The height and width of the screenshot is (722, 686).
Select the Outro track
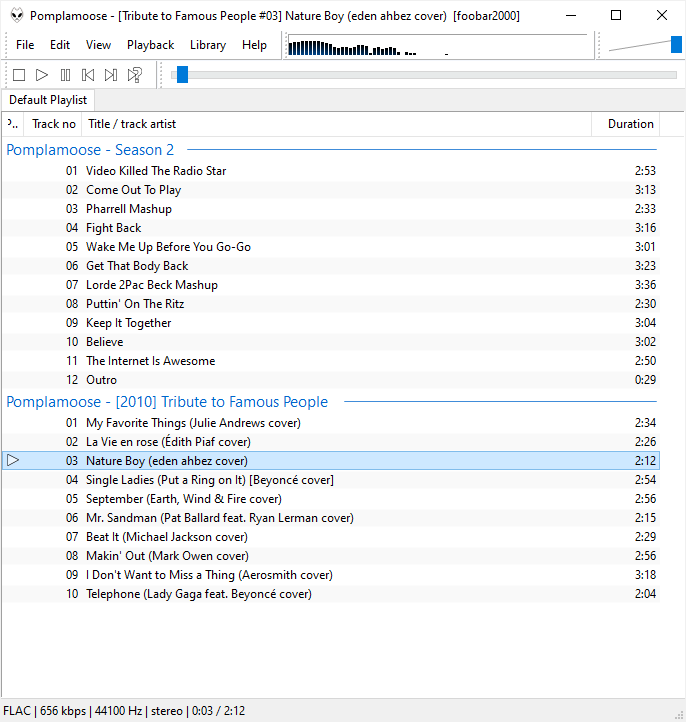click(331, 379)
